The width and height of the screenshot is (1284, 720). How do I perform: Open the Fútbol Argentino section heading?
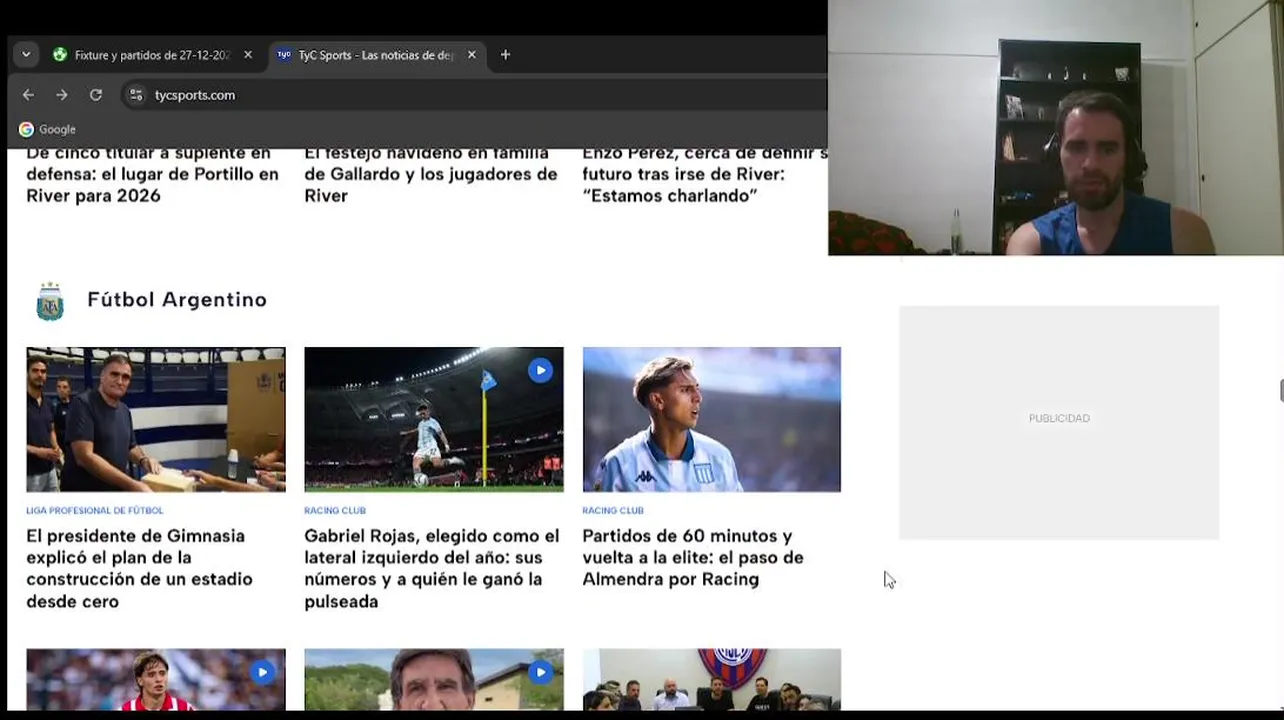pyautogui.click(x=177, y=299)
